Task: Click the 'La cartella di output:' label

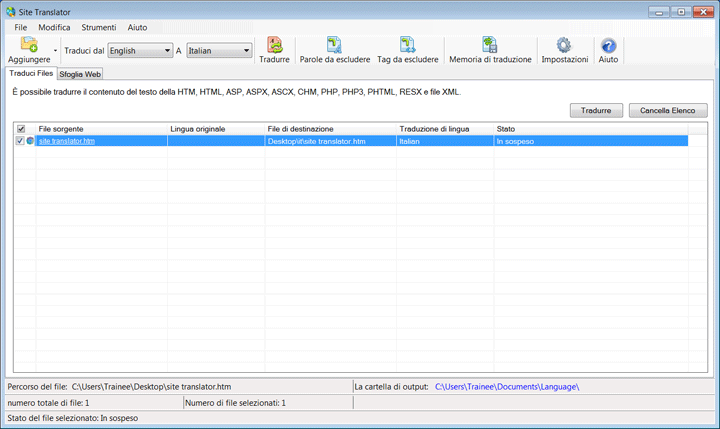Action: pyautogui.click(x=391, y=387)
